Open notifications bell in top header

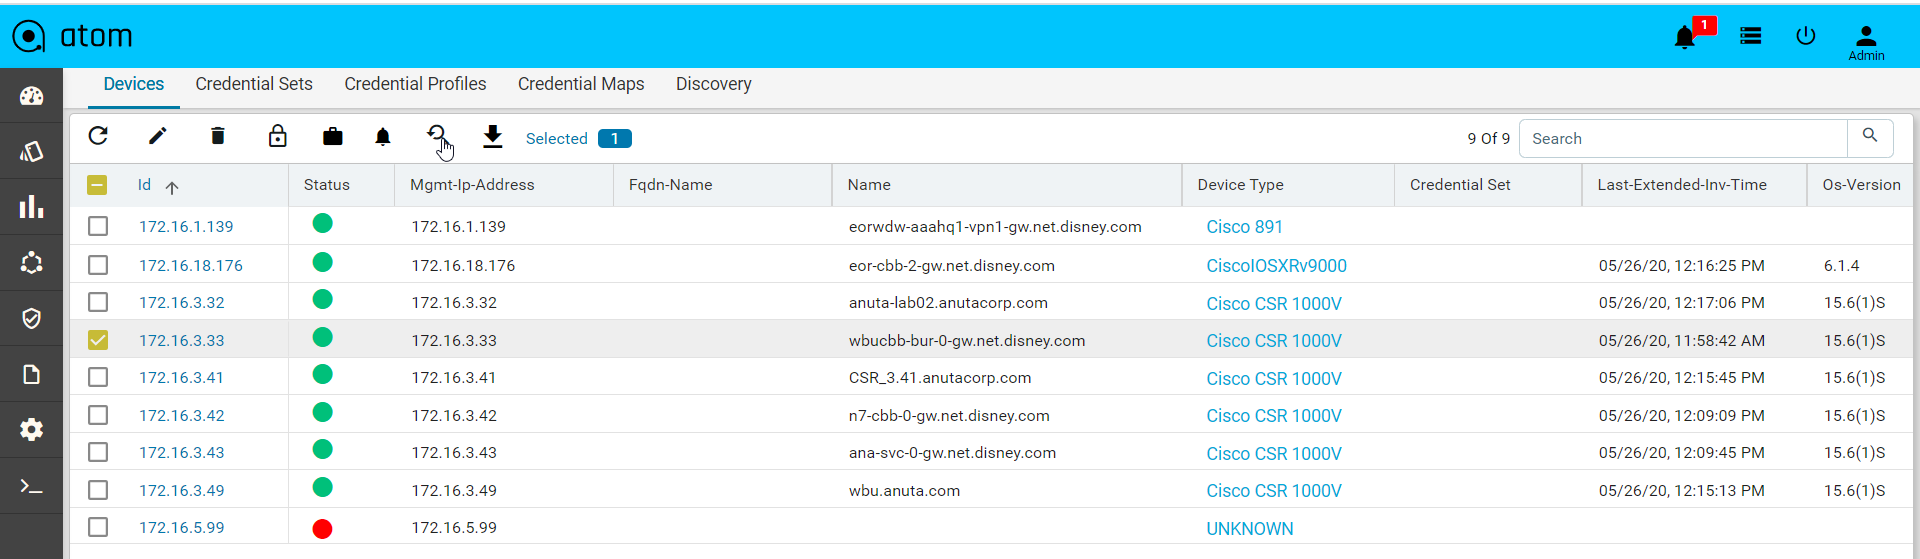tap(1685, 38)
